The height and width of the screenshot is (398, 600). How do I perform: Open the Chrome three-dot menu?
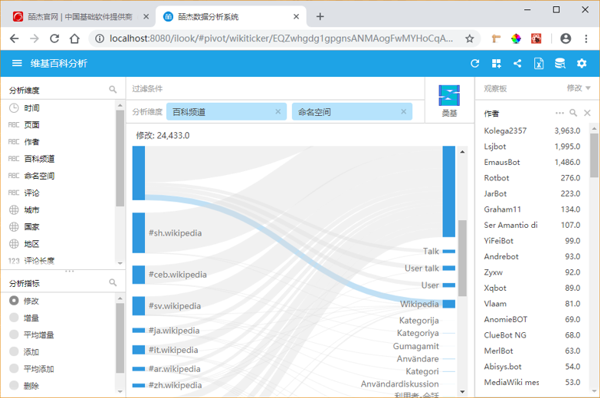coord(586,39)
